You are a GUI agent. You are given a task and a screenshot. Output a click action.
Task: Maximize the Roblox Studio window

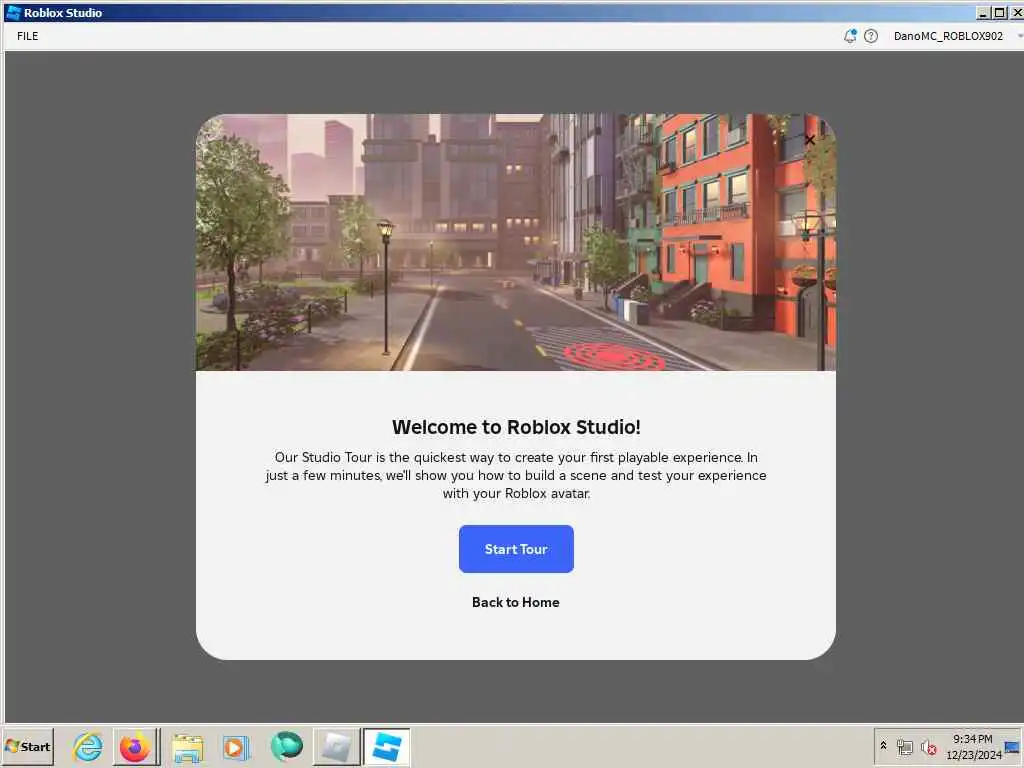(x=1000, y=12)
